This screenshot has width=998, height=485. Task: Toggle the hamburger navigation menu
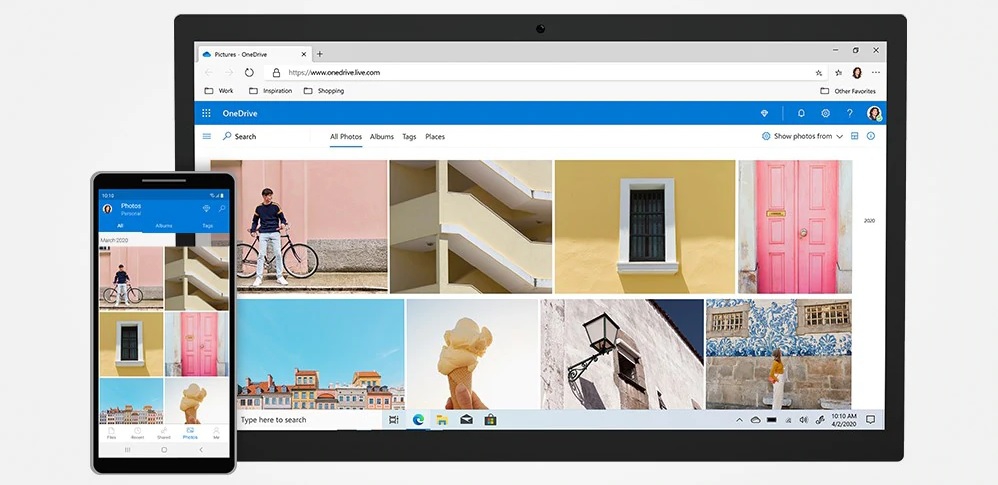click(207, 136)
